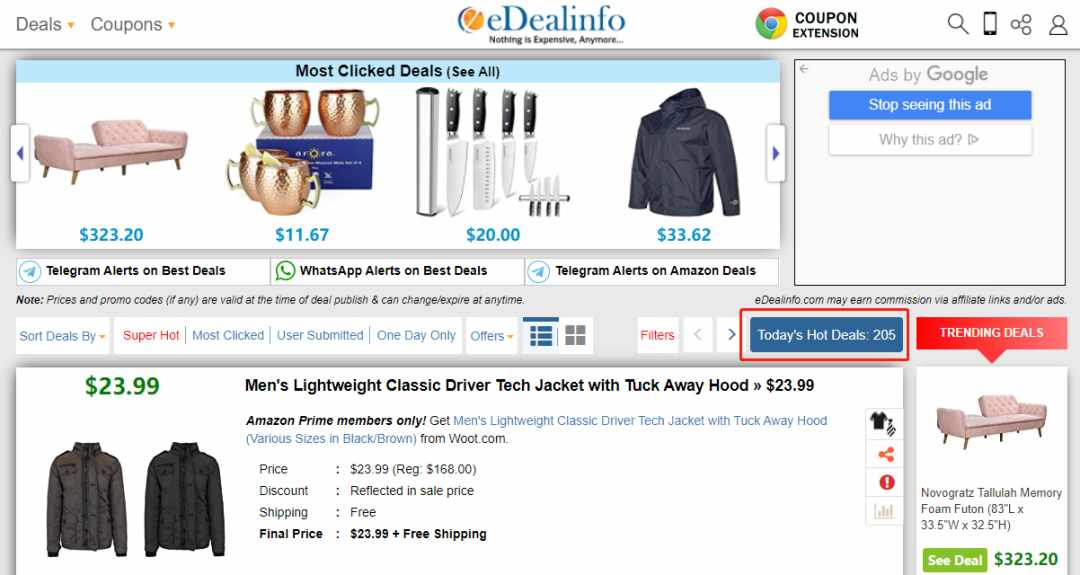The width and height of the screenshot is (1080, 575).
Task: Select the Most Clicked tab
Action: click(x=228, y=335)
